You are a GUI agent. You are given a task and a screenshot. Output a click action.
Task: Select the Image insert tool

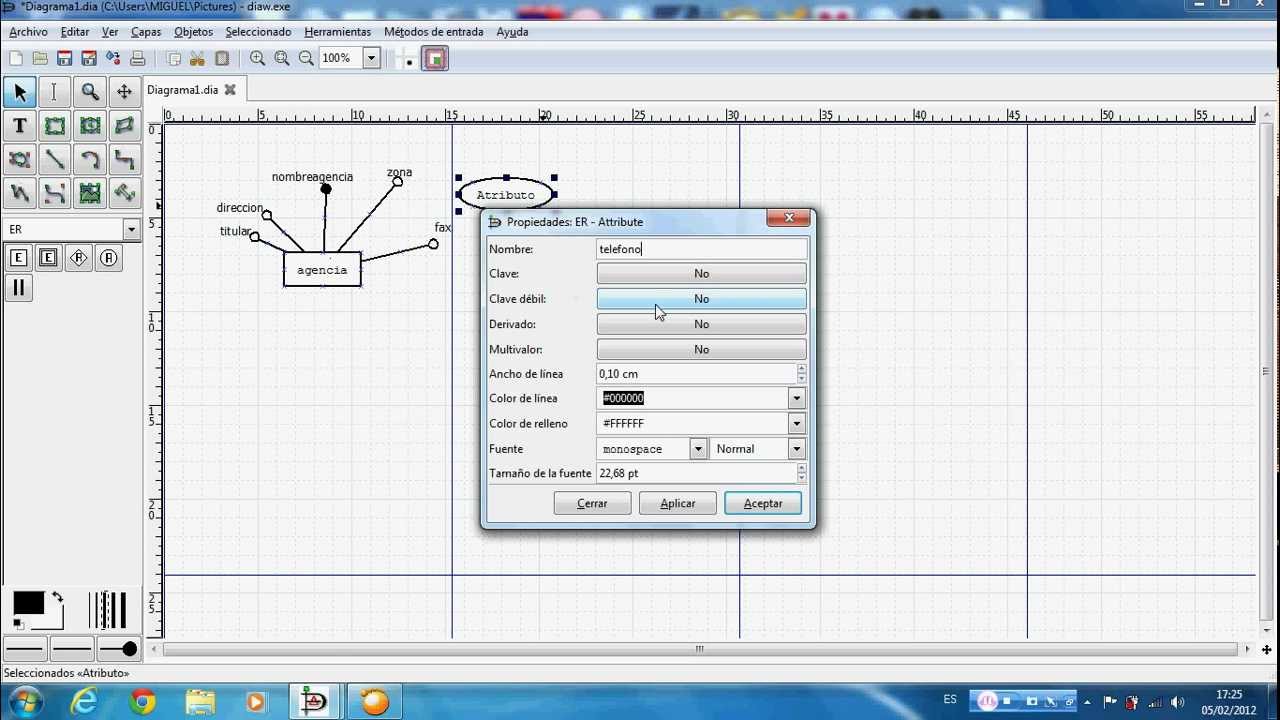(90, 193)
